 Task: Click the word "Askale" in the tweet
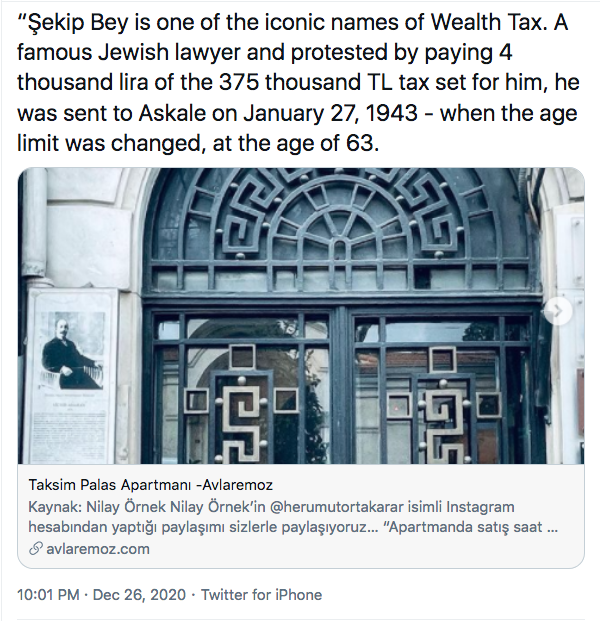click(210, 114)
